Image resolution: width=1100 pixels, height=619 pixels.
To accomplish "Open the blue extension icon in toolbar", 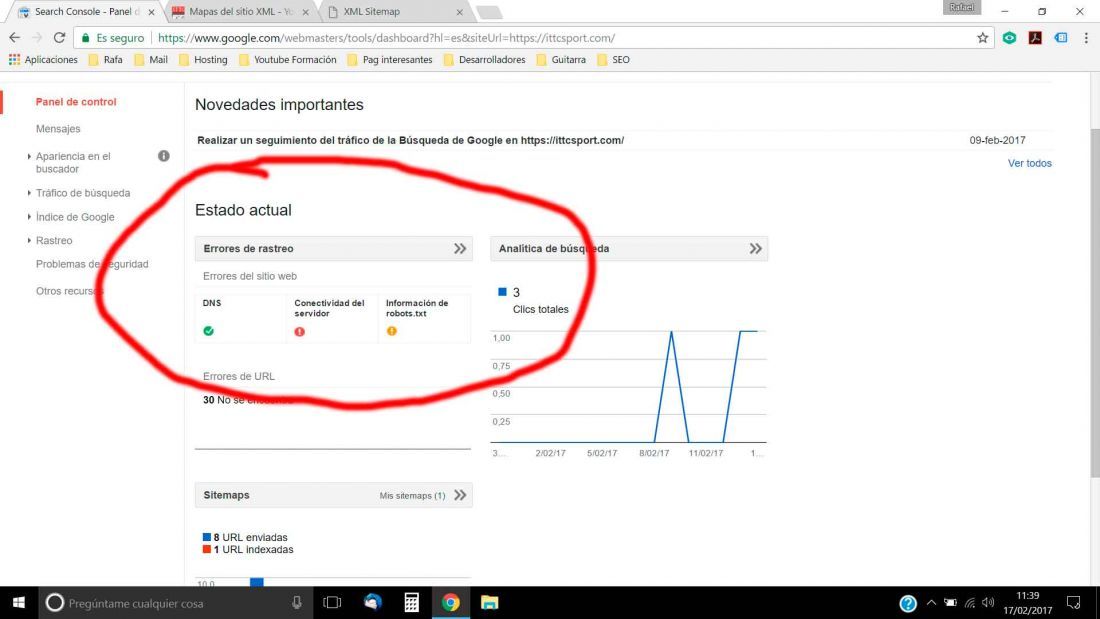I will 1061,38.
